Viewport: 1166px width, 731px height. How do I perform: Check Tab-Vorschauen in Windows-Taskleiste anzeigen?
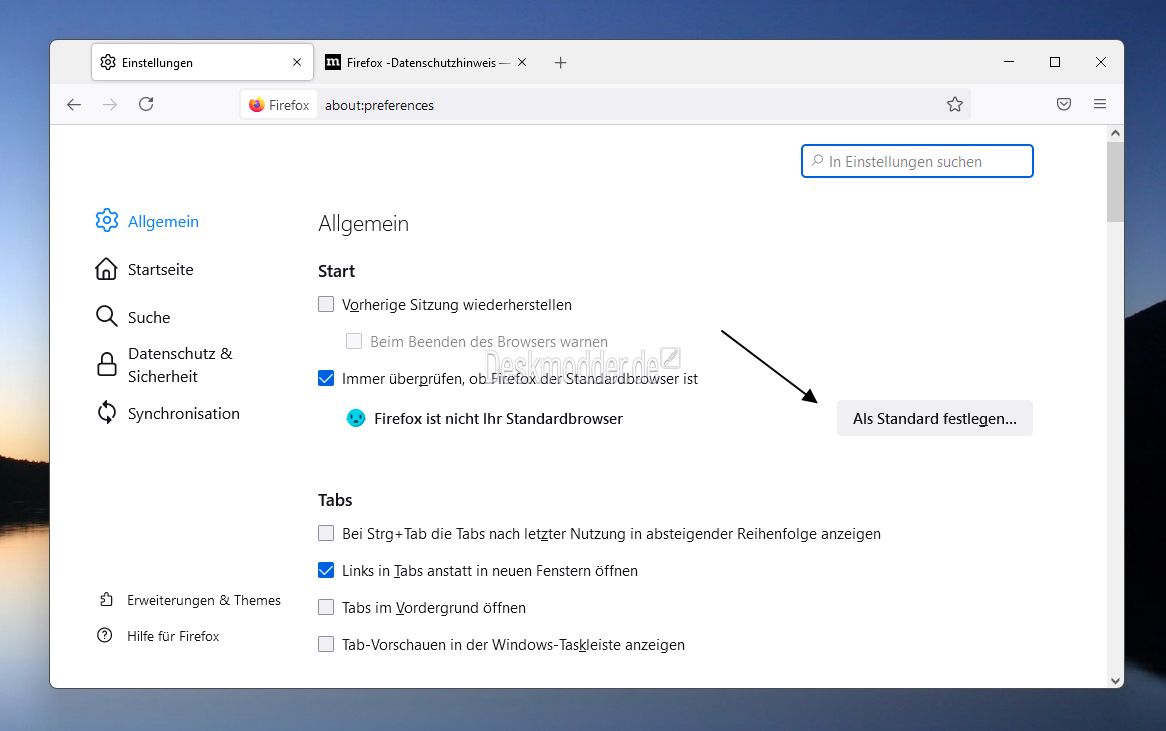click(x=326, y=644)
